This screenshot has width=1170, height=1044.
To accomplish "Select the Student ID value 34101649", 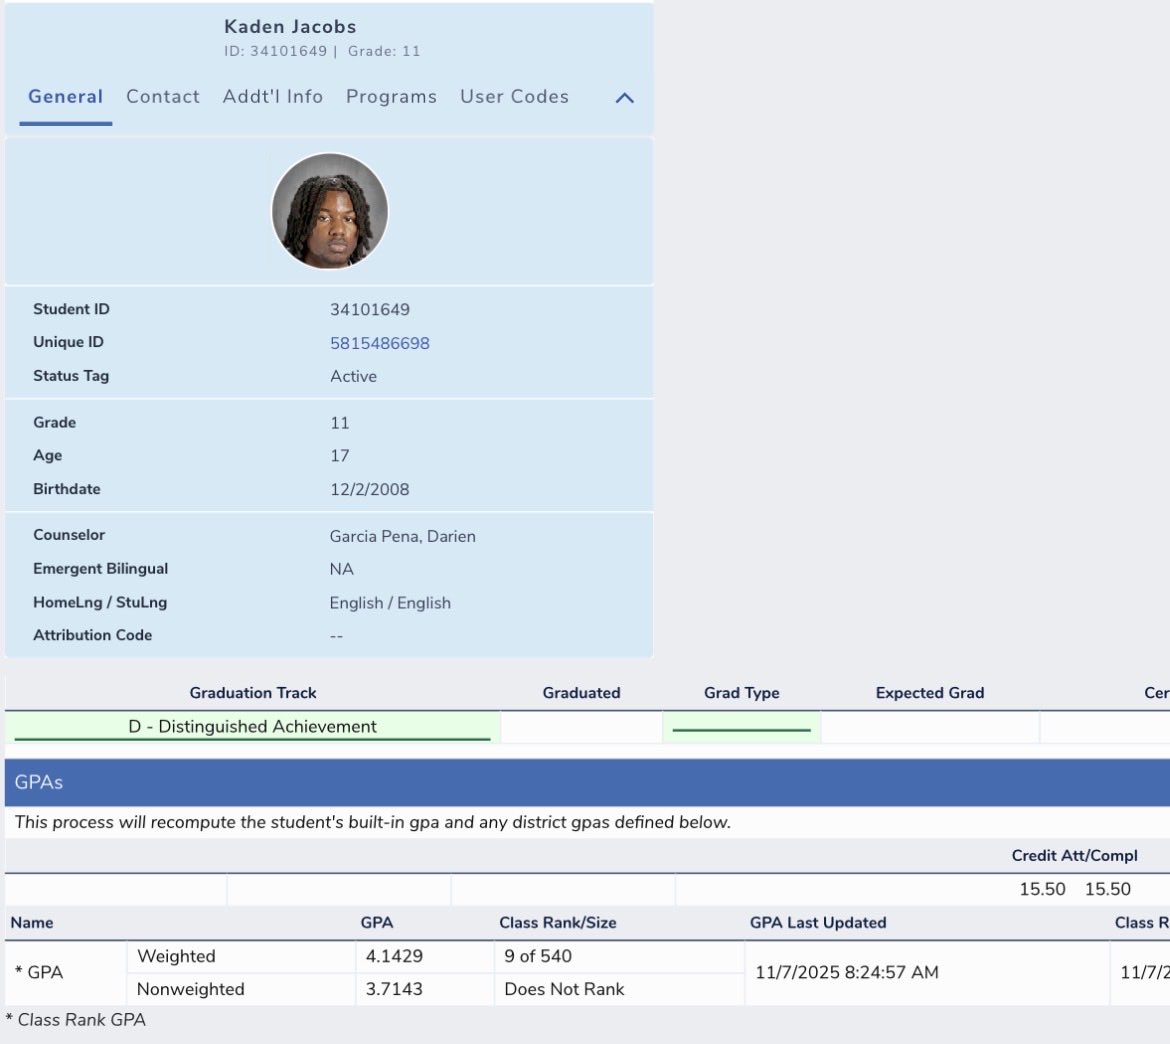I will coord(370,310).
